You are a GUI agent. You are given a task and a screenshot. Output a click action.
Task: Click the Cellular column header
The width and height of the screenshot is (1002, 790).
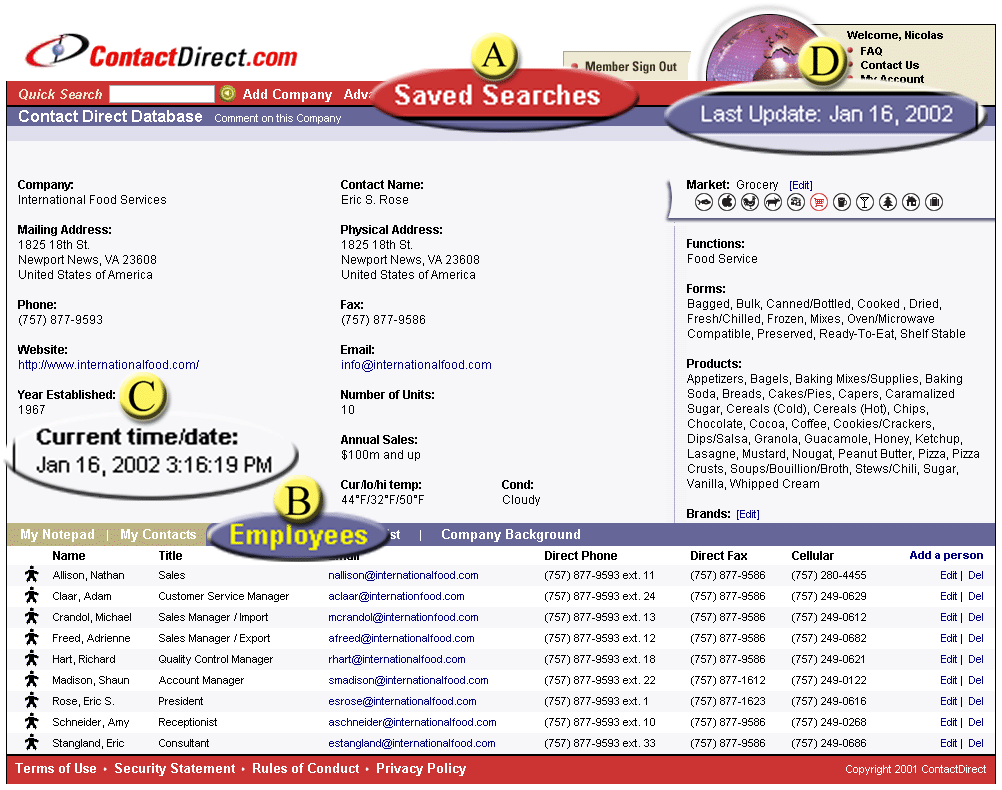click(x=812, y=556)
